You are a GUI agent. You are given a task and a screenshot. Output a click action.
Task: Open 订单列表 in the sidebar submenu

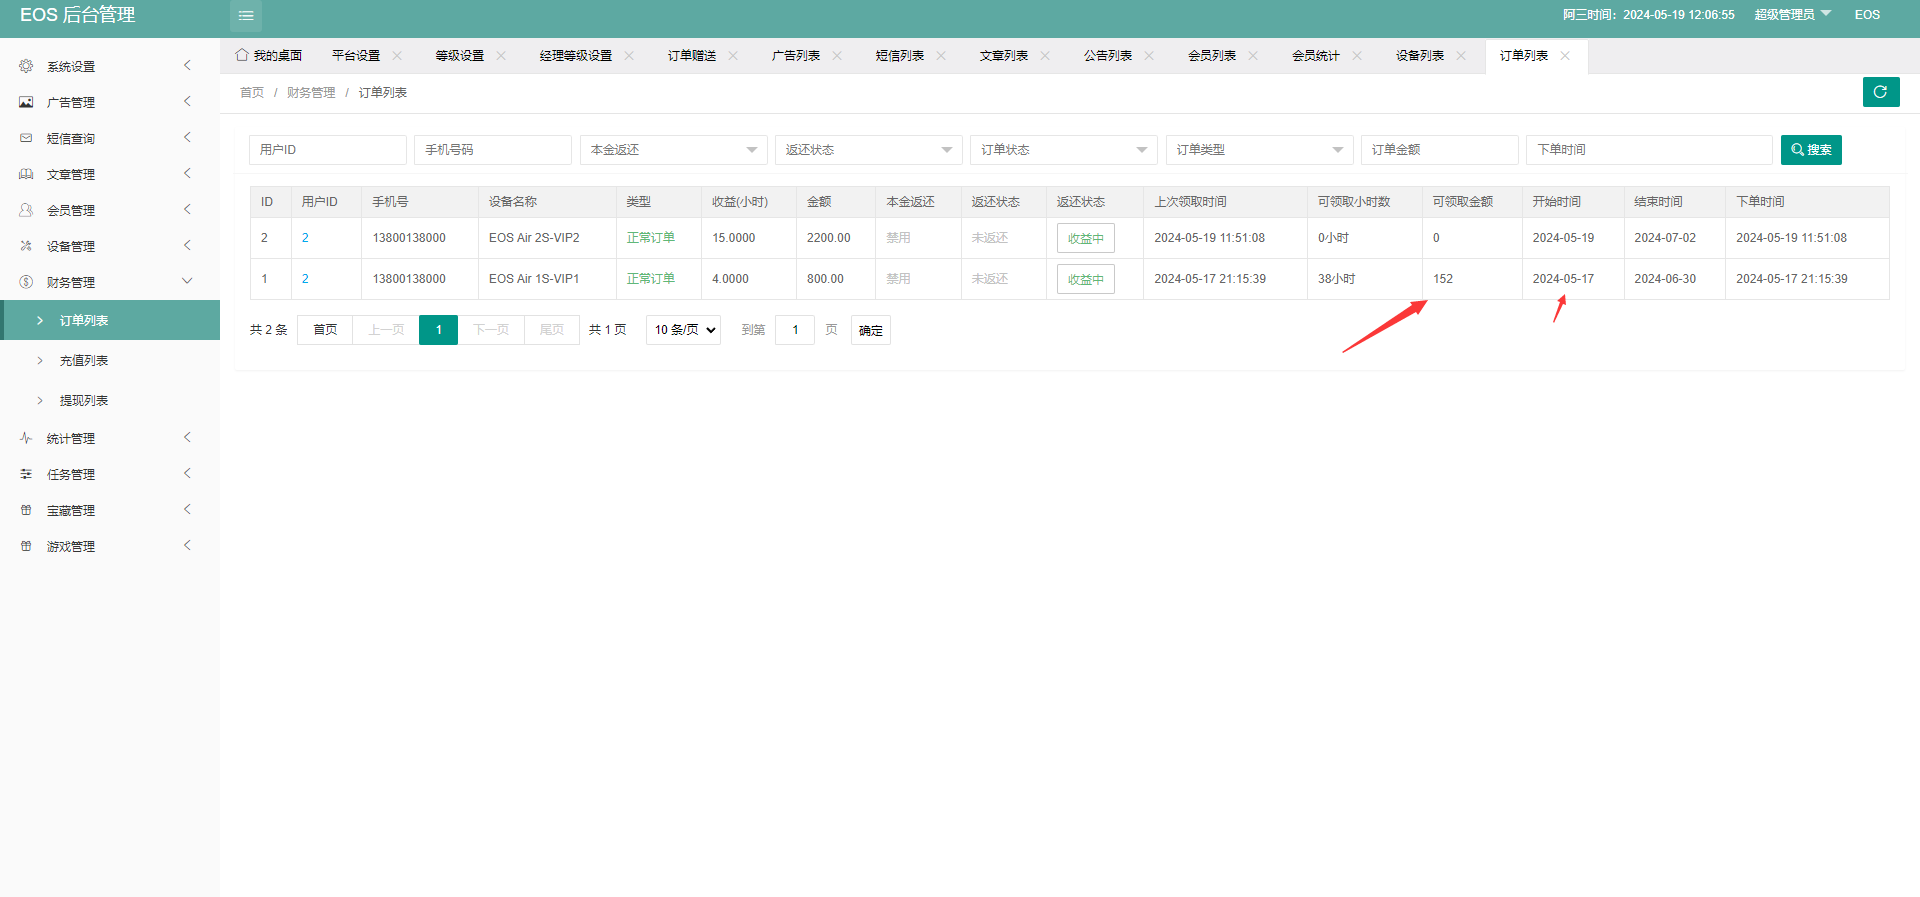point(110,320)
